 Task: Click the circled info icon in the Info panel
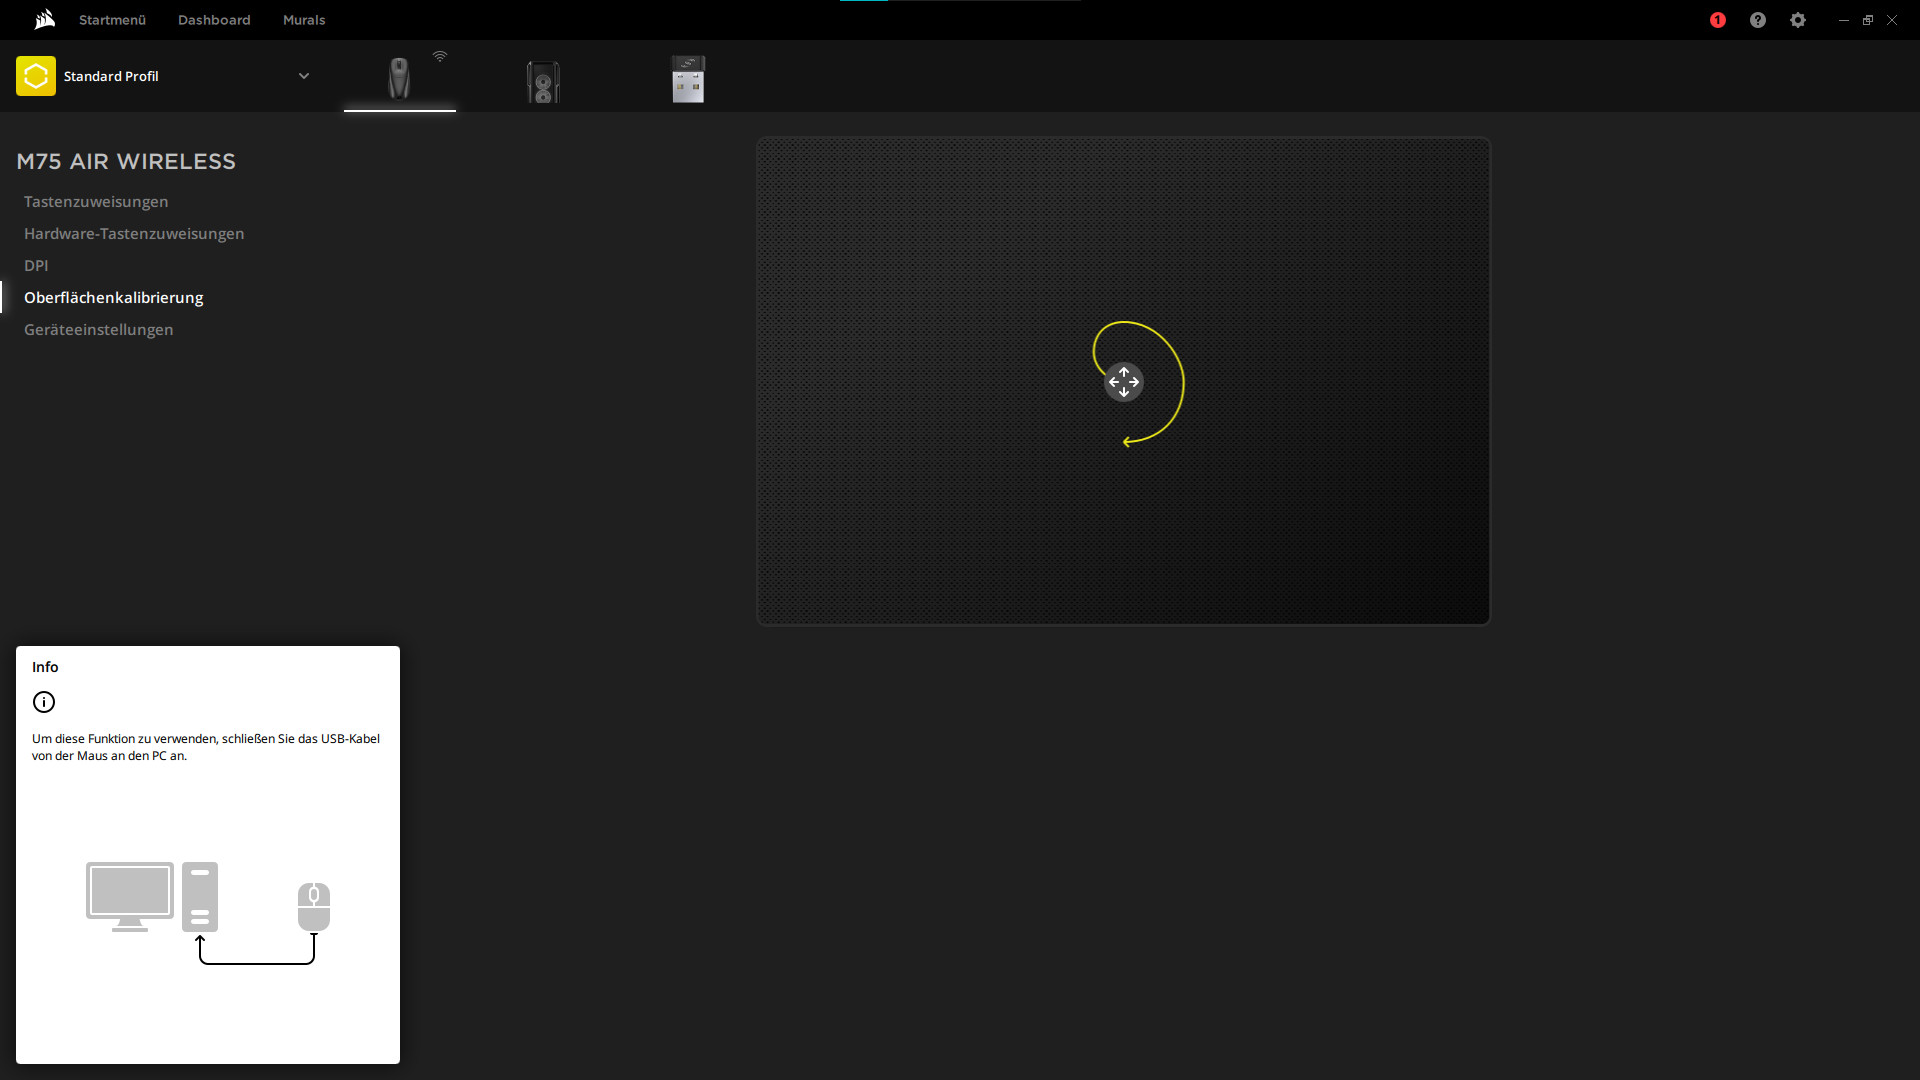coord(44,702)
